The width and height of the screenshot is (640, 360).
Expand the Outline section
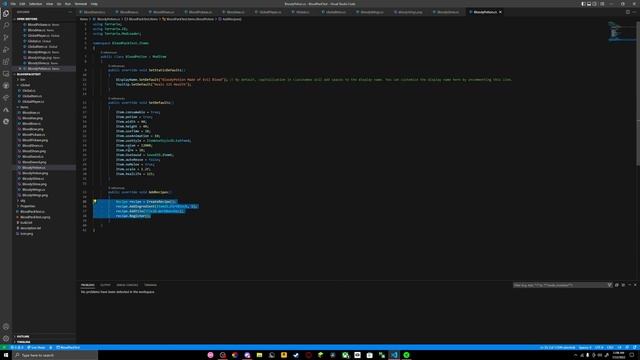44,336
